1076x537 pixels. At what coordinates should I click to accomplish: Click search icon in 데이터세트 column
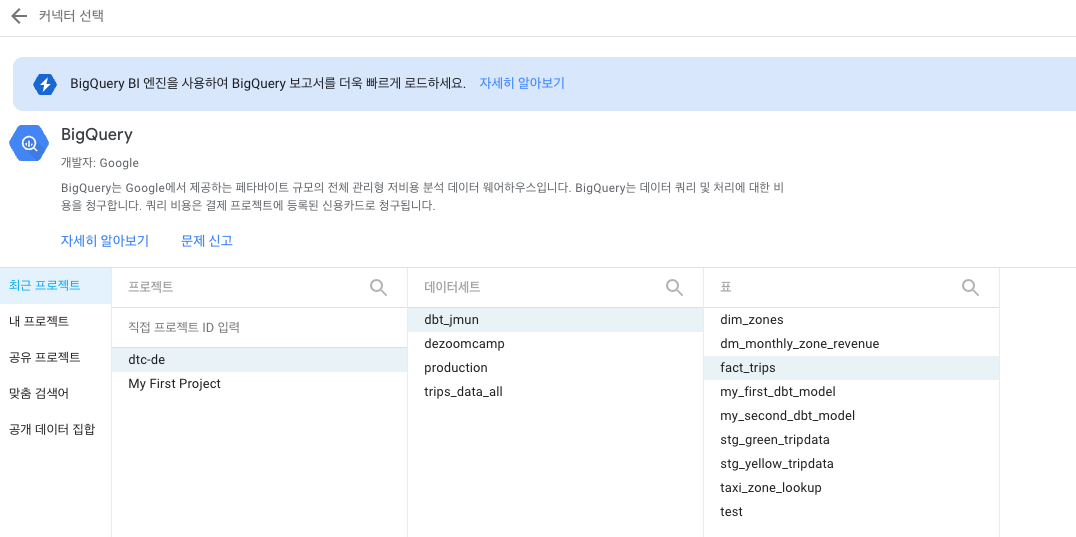pos(675,287)
